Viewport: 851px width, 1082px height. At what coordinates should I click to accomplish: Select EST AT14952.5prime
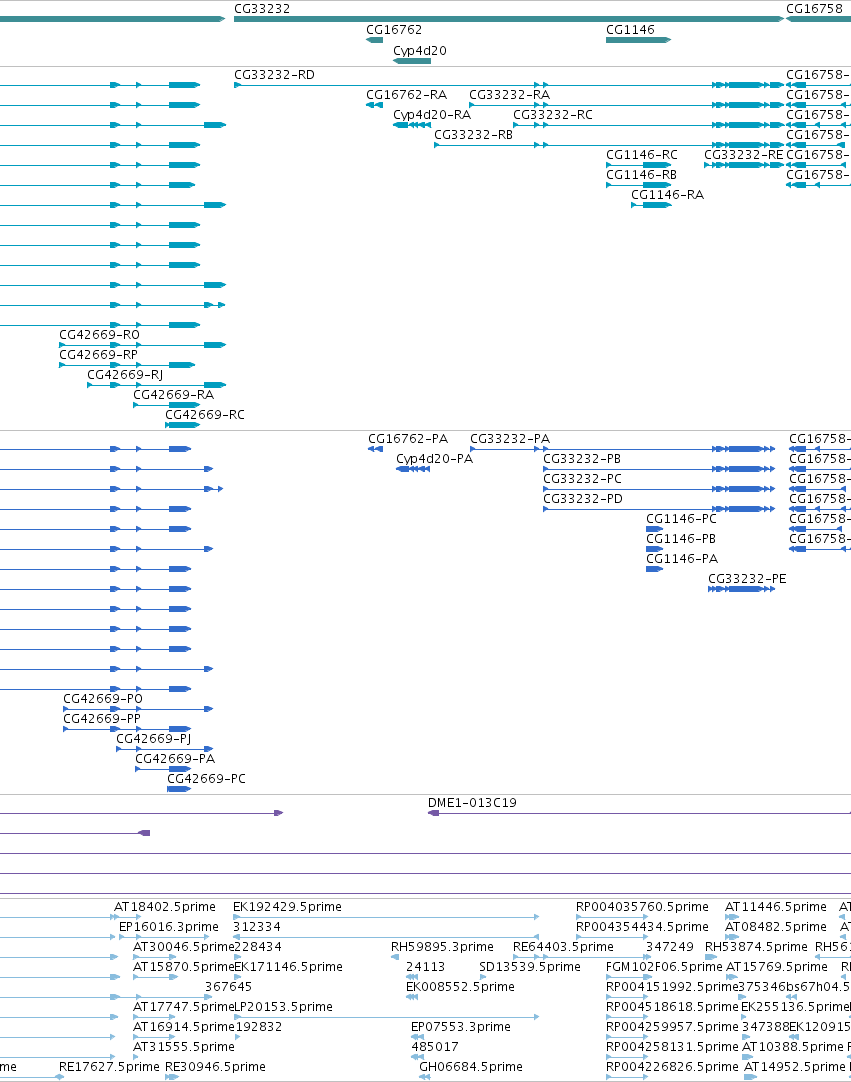(x=750, y=1077)
